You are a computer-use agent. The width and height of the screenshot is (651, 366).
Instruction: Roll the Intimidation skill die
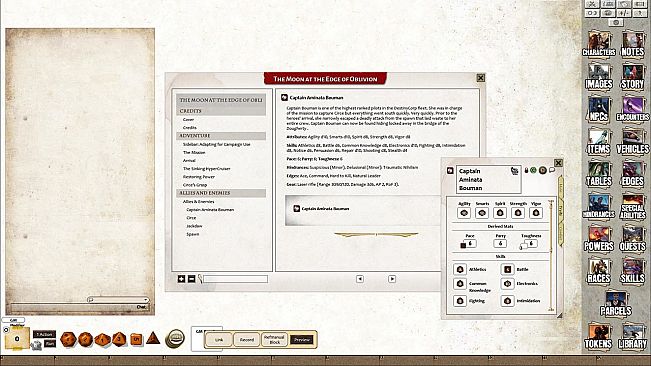coord(507,300)
